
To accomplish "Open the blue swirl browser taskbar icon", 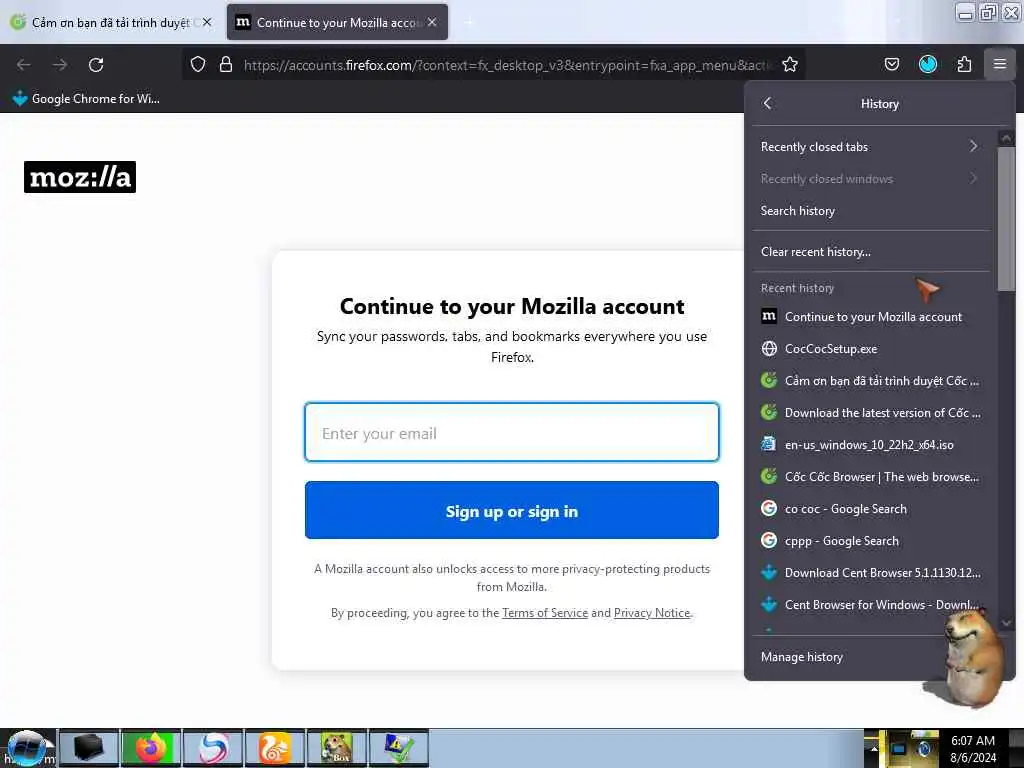I will point(213,748).
